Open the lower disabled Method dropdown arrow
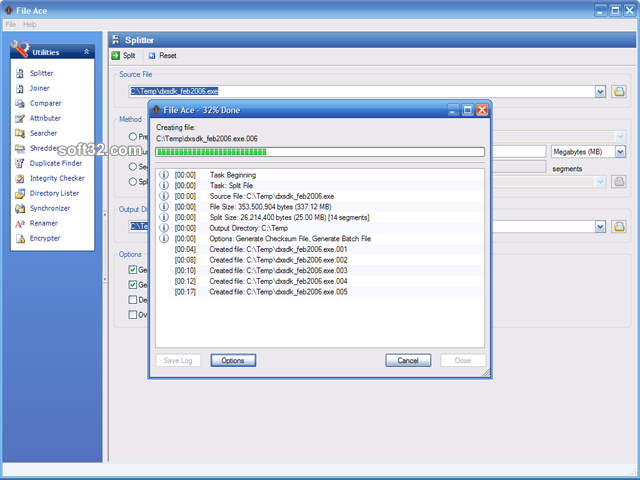This screenshot has height=480, width=640. click(x=600, y=182)
